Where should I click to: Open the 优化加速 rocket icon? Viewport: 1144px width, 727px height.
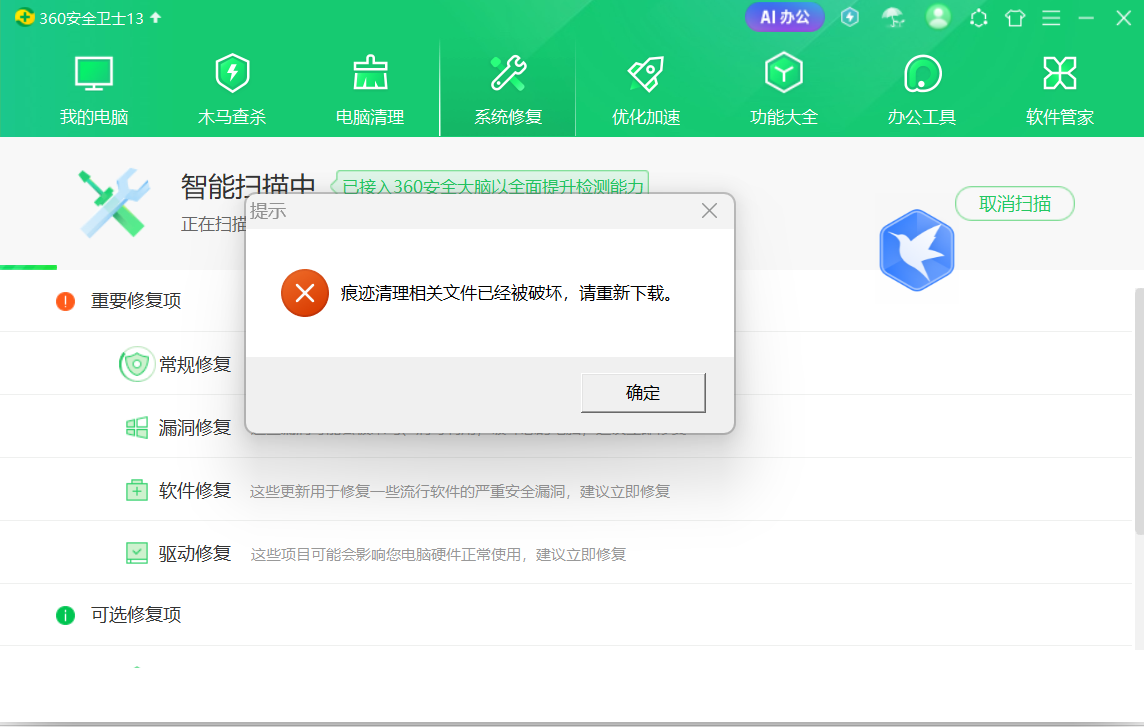[646, 74]
